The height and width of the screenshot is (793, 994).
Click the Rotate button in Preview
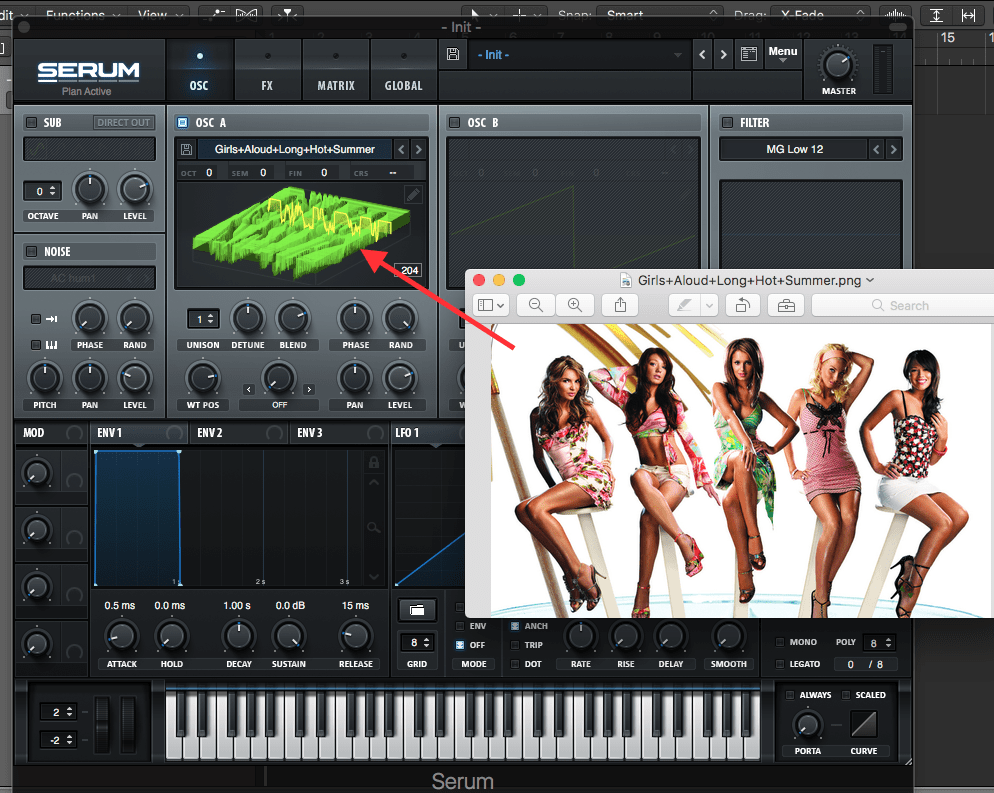742,306
